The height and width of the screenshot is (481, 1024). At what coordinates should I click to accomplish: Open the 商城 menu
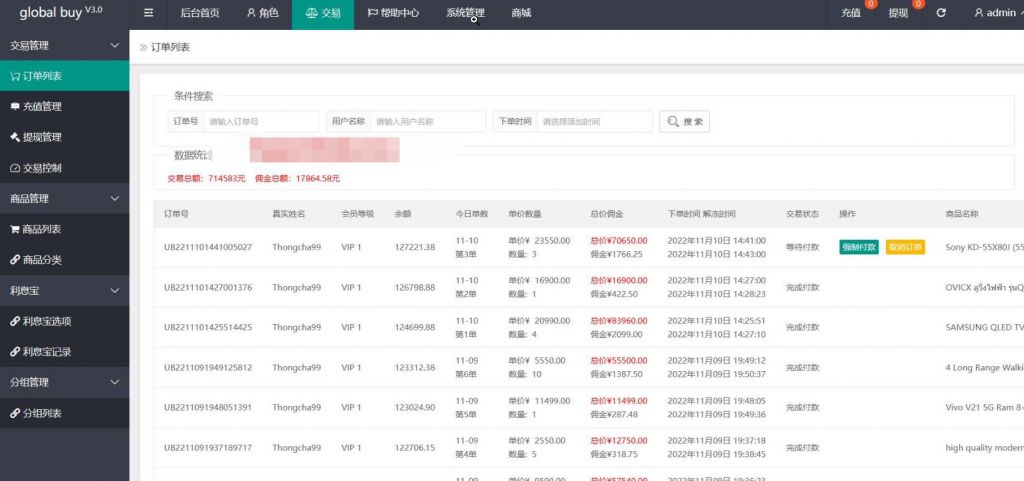click(521, 13)
